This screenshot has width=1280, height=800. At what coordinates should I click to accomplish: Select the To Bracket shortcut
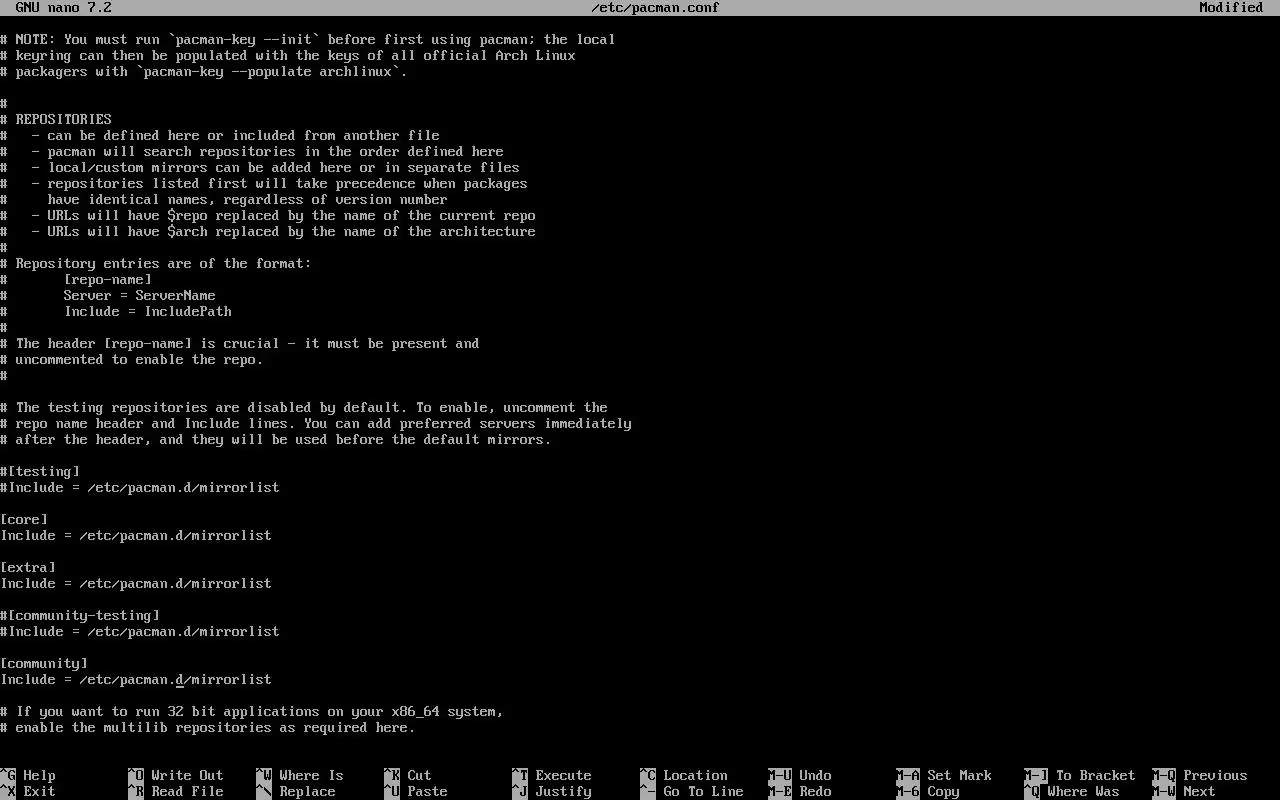tap(1079, 775)
